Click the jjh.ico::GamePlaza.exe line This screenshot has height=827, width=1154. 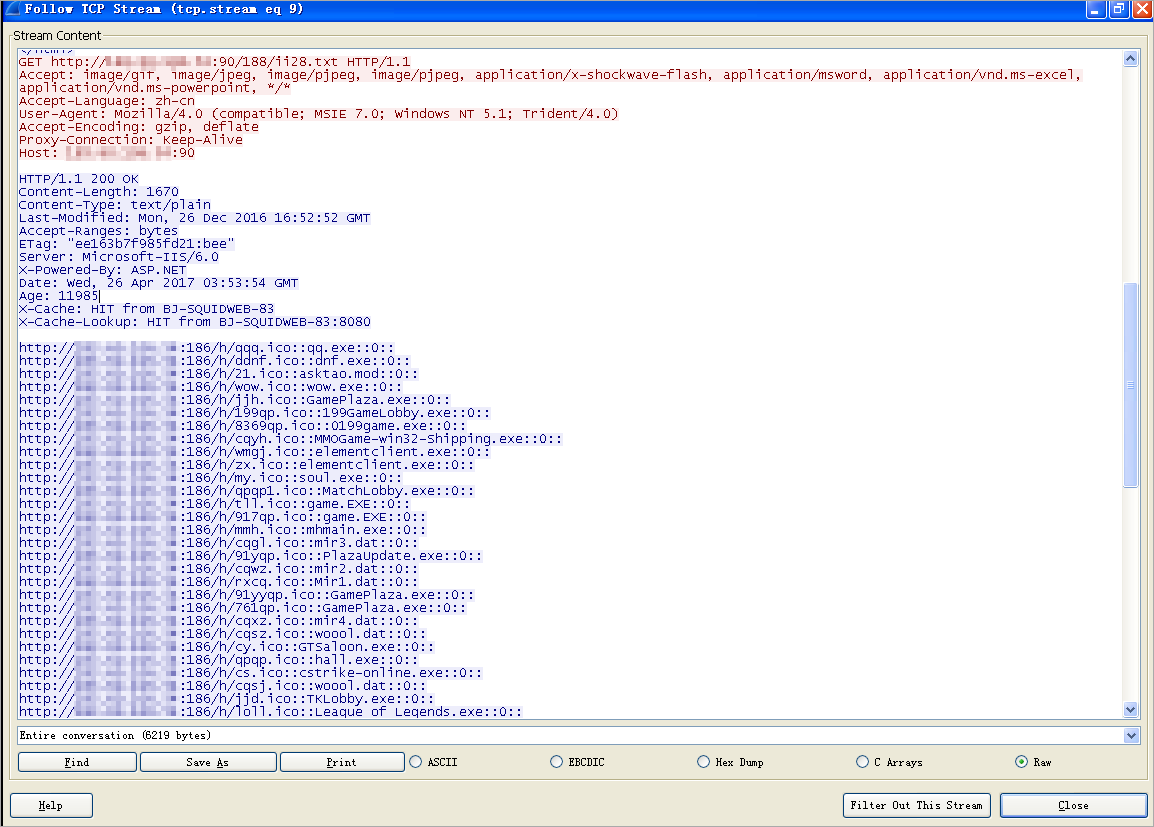pyautogui.click(x=234, y=400)
